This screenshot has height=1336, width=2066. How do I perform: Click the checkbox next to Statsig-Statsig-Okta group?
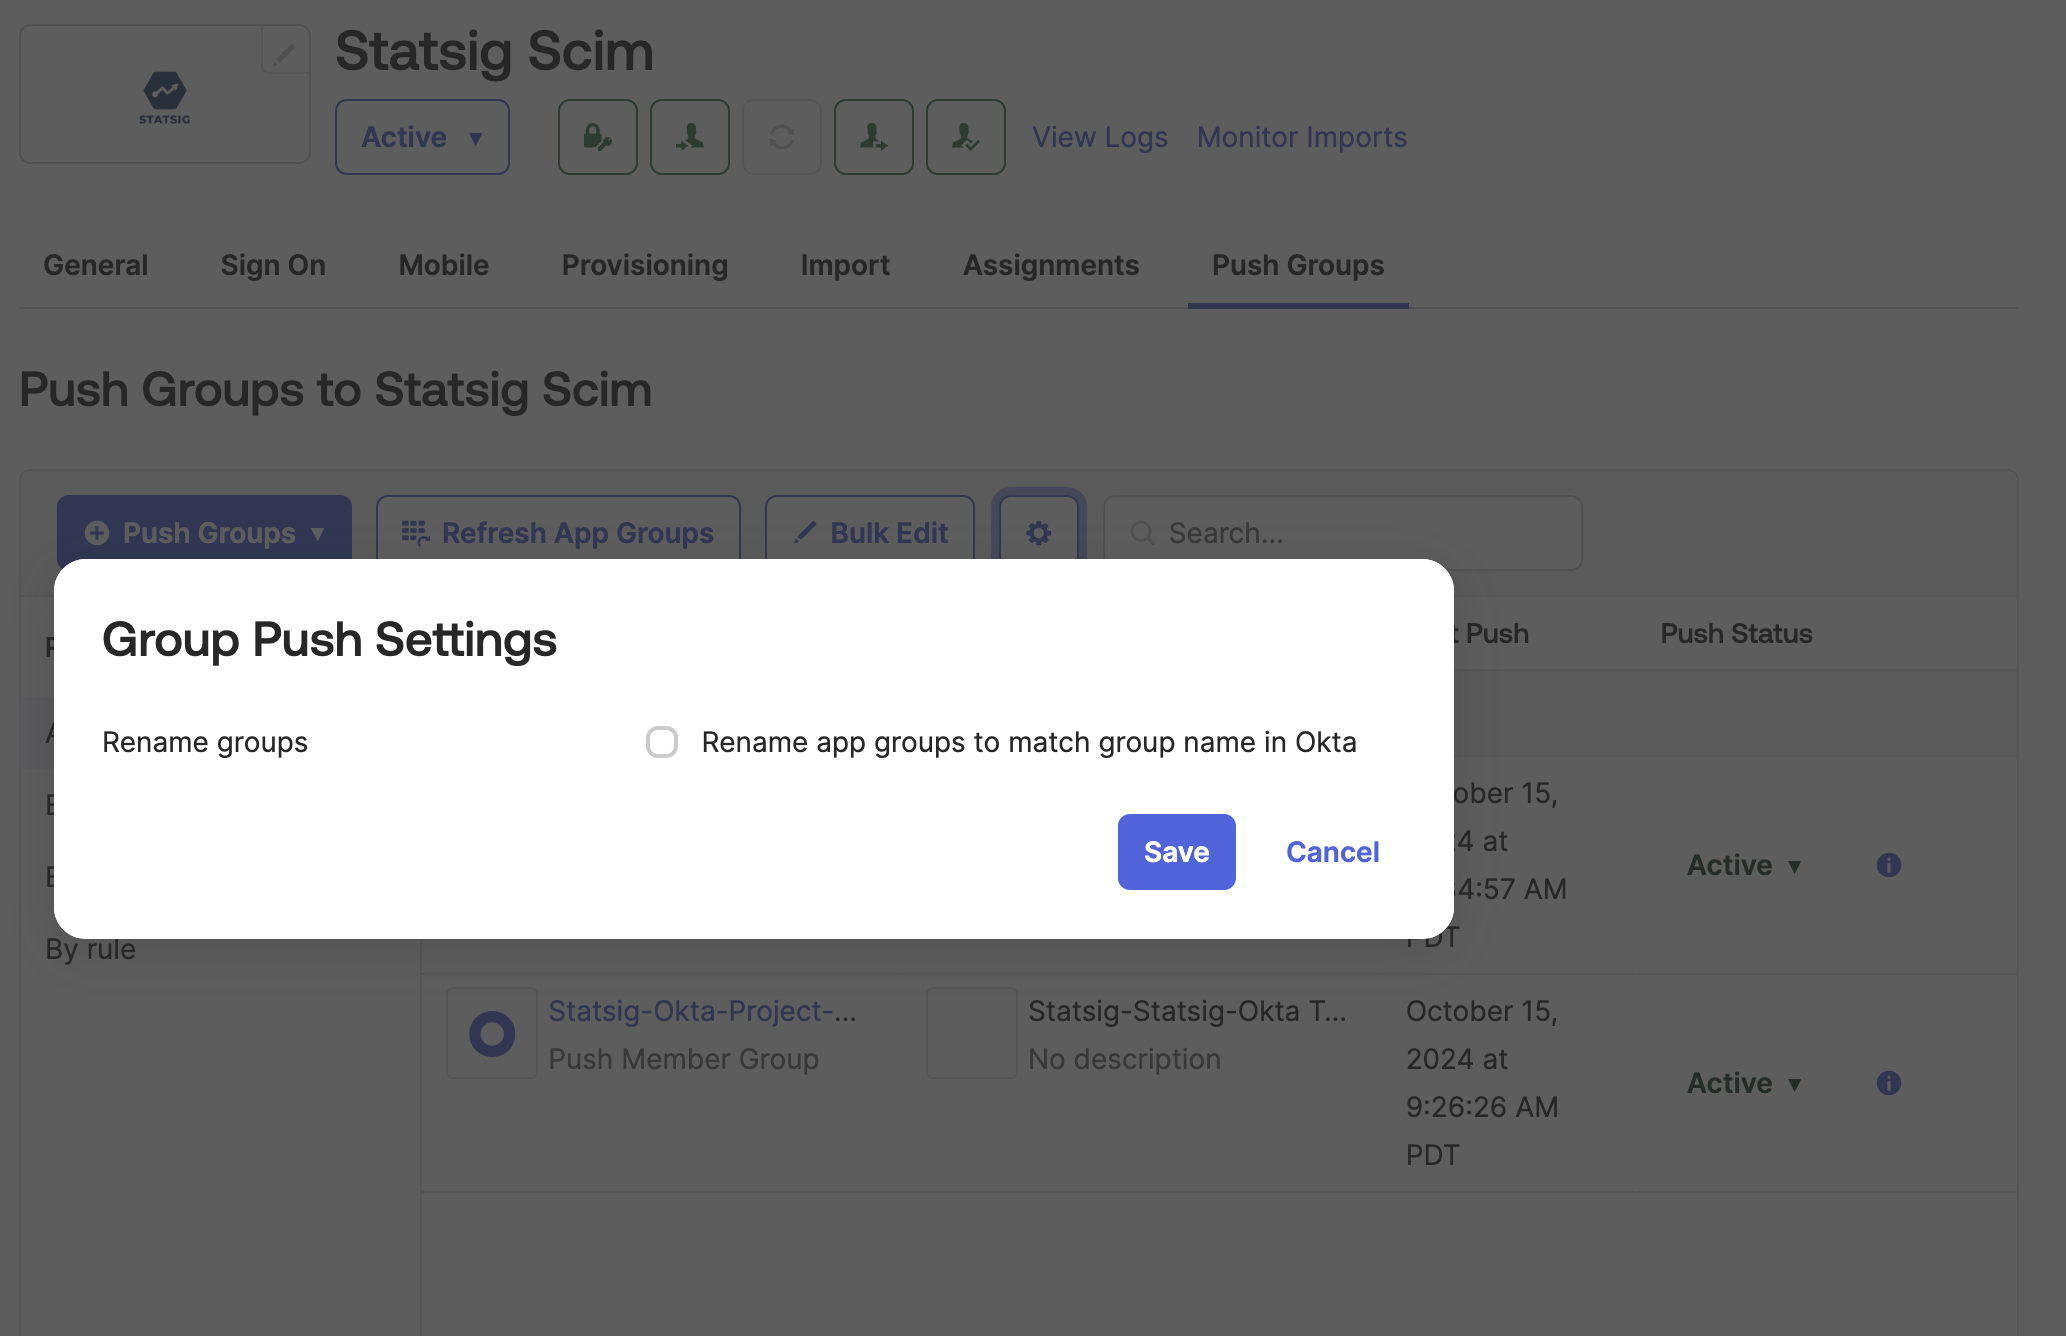tap(971, 1033)
